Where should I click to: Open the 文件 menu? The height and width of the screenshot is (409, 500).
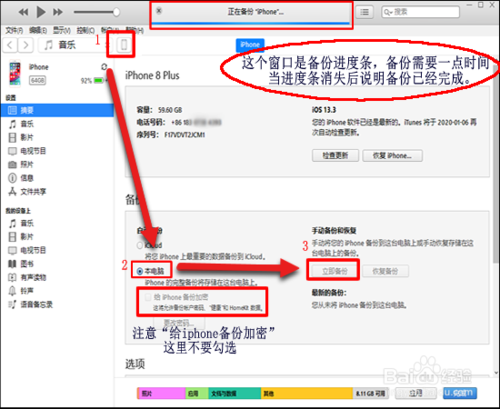pos(14,31)
